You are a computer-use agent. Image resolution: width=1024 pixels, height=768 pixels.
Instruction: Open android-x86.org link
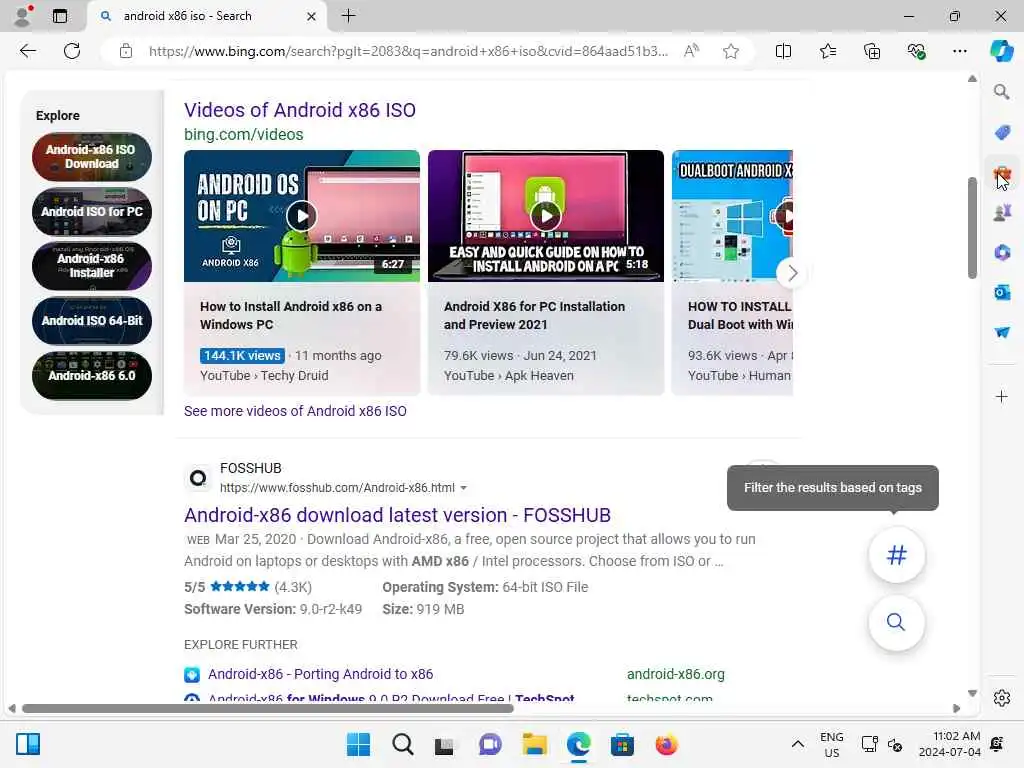point(676,674)
